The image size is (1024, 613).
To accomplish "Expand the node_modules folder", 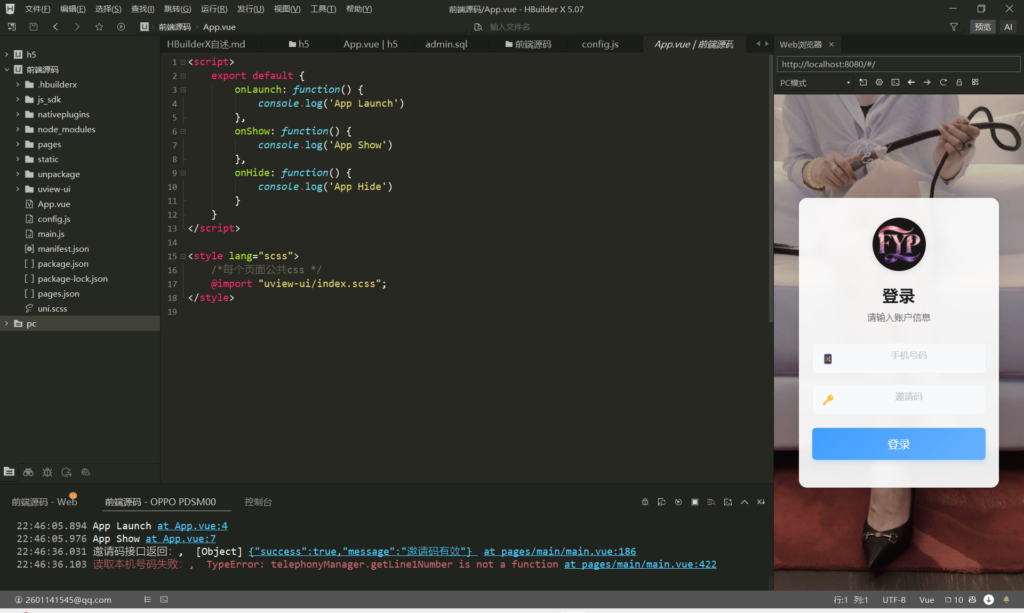I will 18,129.
